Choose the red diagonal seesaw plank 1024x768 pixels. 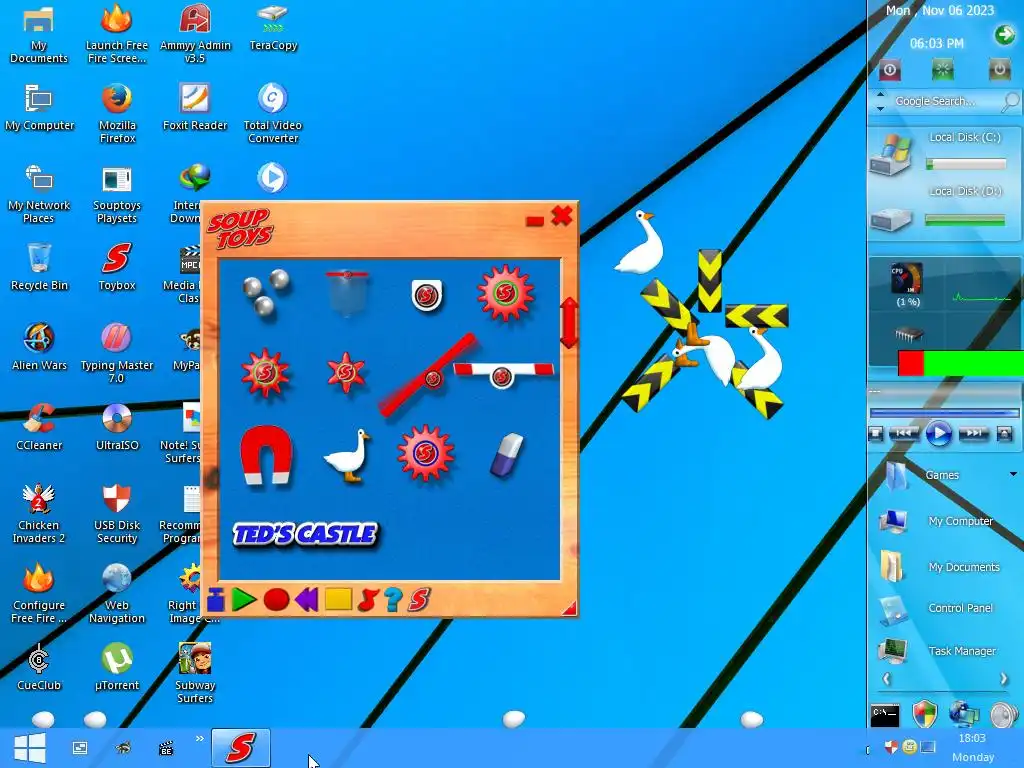[x=428, y=375]
